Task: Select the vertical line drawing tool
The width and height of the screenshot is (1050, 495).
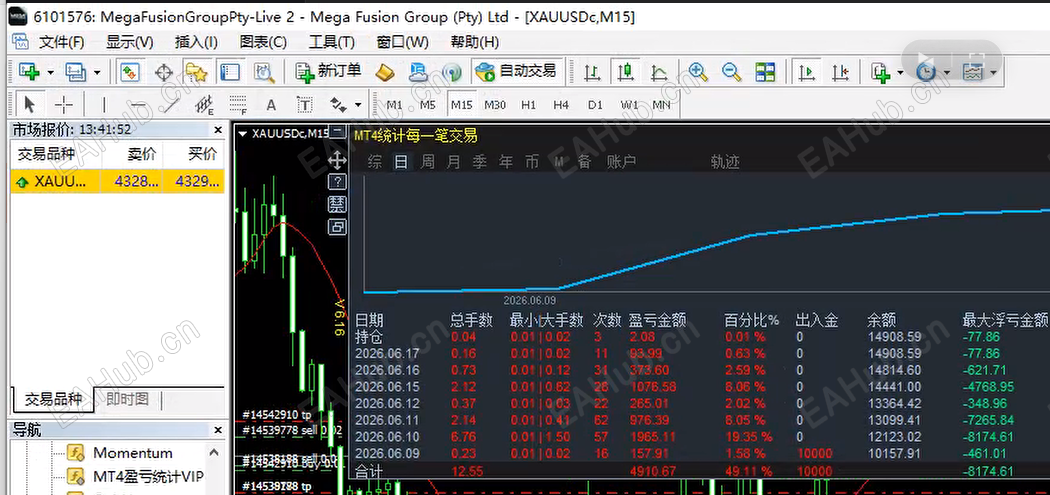Action: (x=104, y=104)
